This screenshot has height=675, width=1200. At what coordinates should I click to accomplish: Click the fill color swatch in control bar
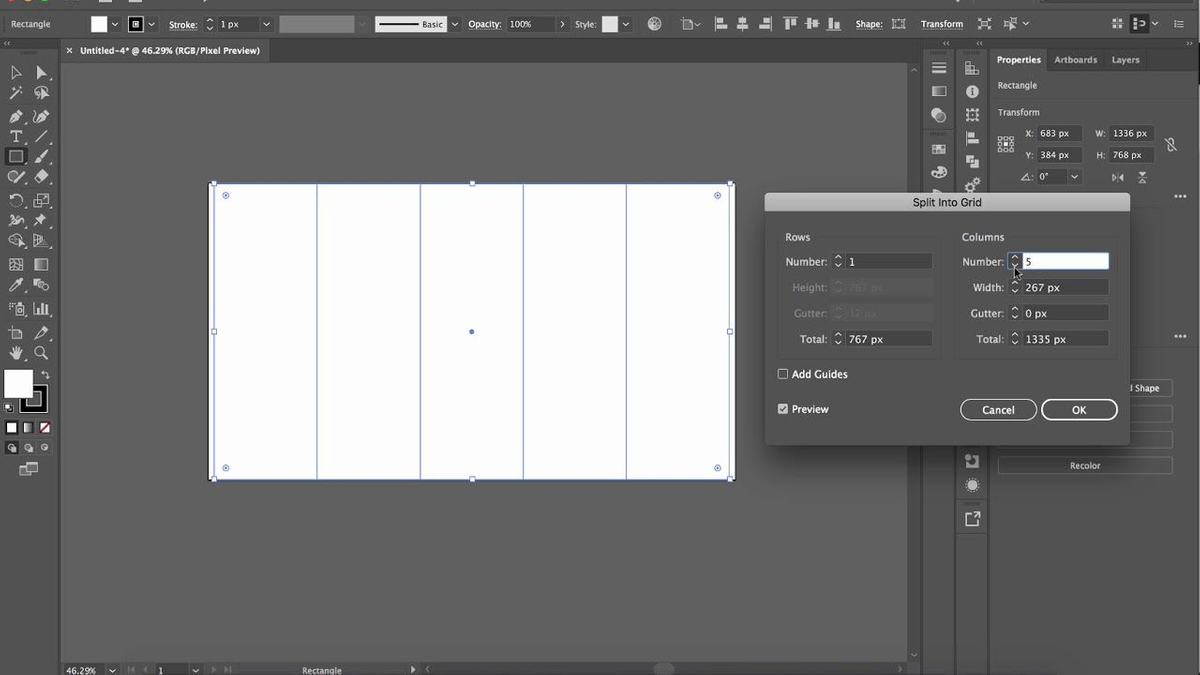point(98,24)
